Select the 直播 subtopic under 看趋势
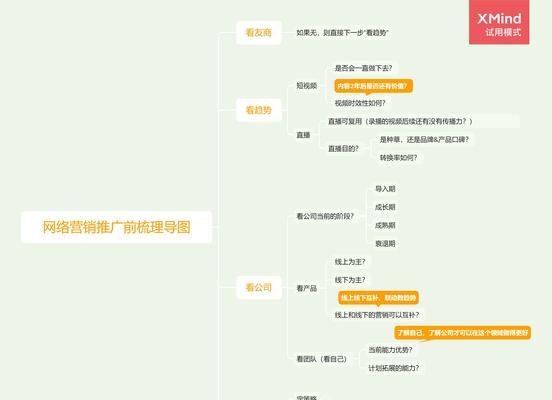 coord(303,135)
